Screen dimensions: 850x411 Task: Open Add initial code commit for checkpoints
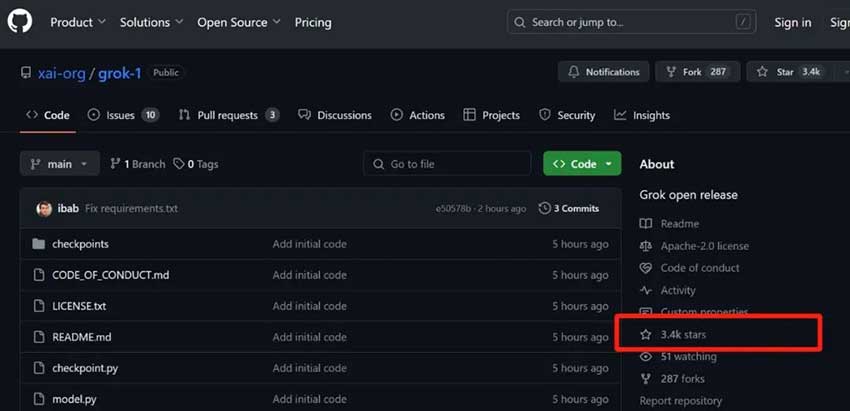310,244
